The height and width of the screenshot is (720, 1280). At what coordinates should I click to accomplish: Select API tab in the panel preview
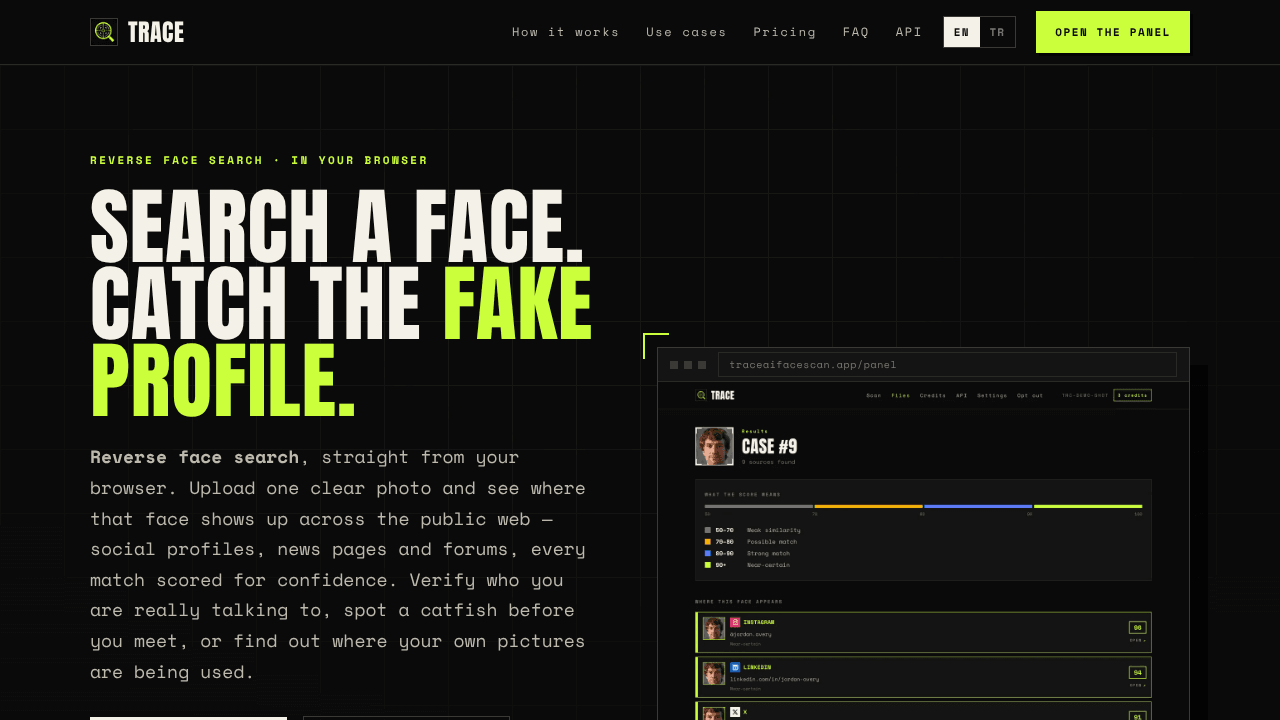[961, 395]
